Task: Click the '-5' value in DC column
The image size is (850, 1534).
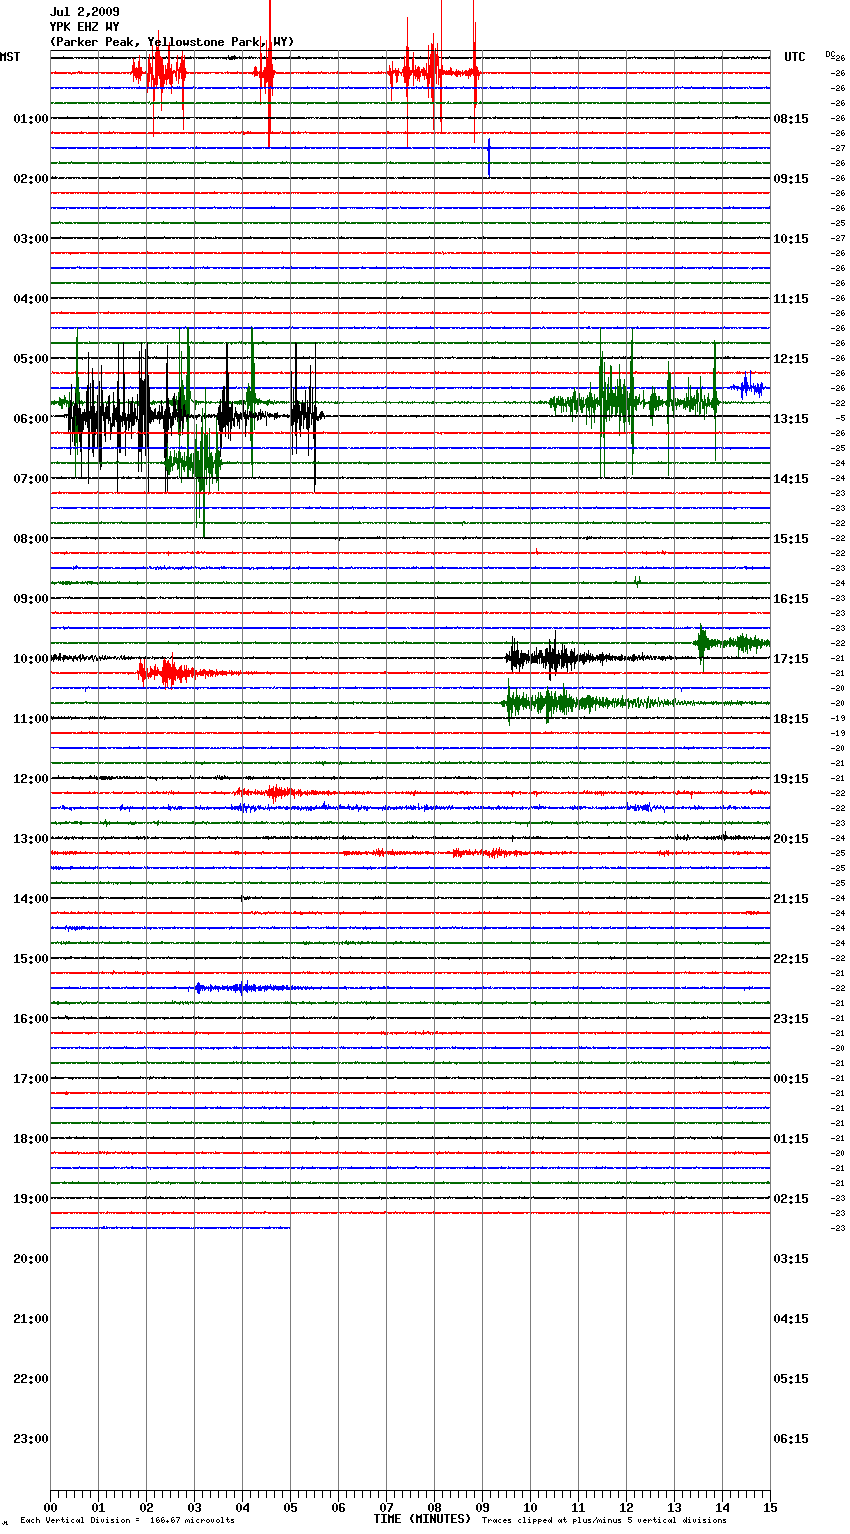Action: [x=840, y=418]
